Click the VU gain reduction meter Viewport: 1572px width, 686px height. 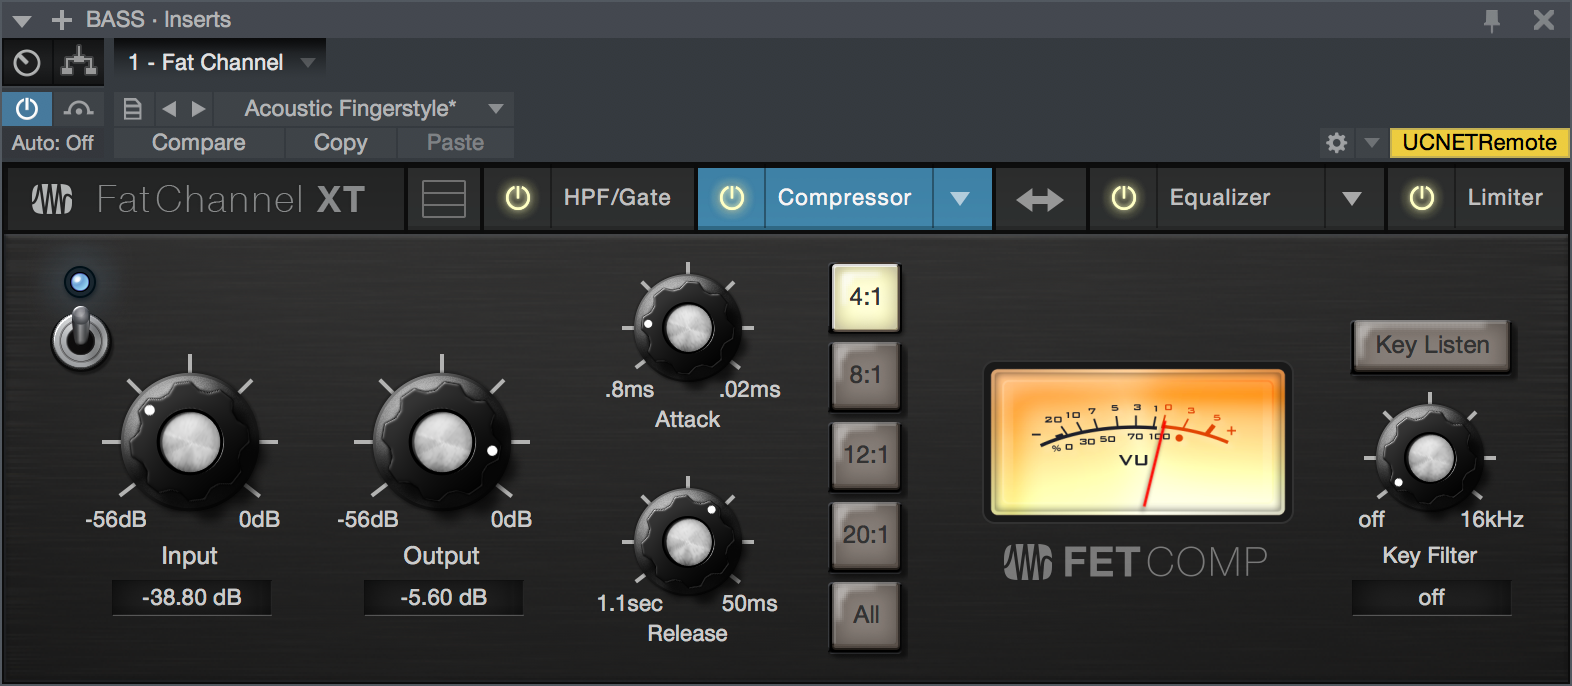(1138, 441)
